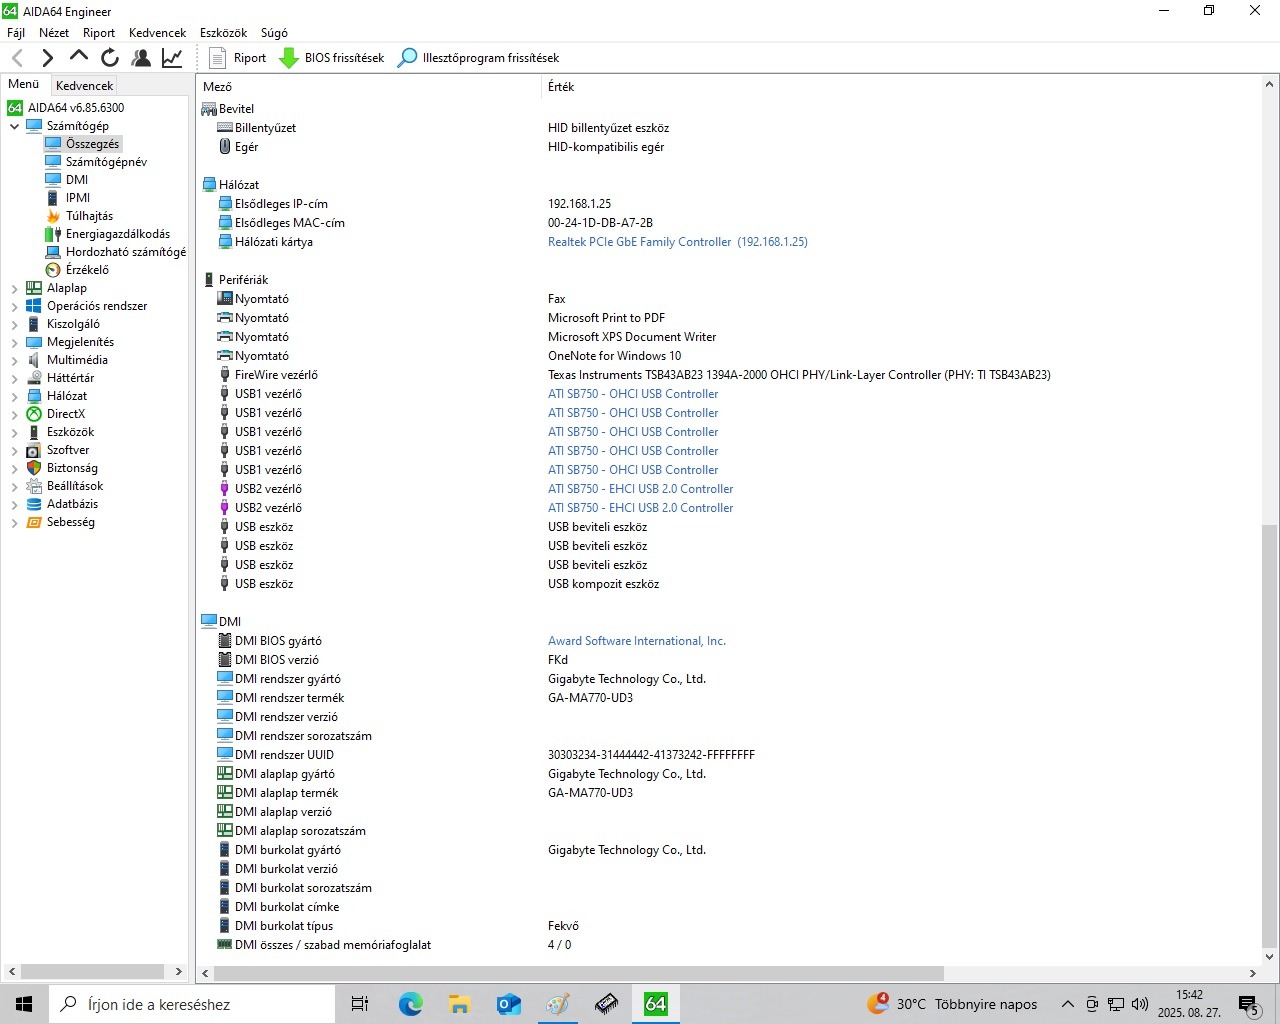Open Award Software International, Inc. link
The height and width of the screenshot is (1024, 1280).
click(637, 641)
